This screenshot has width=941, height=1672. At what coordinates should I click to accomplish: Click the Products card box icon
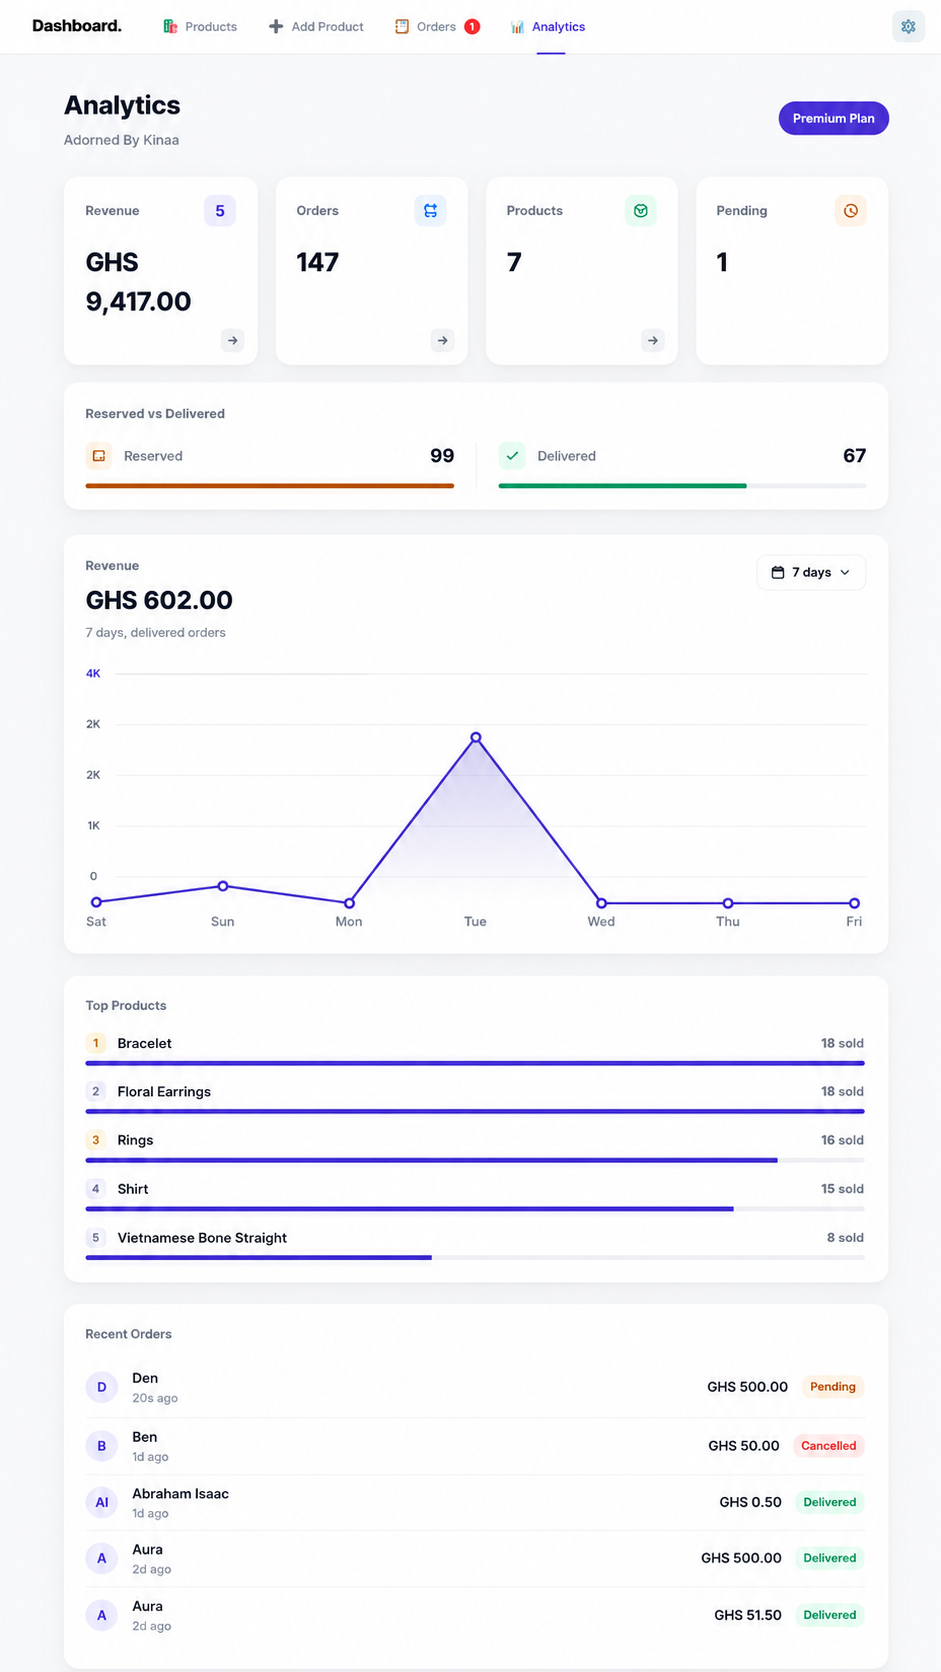[641, 211]
